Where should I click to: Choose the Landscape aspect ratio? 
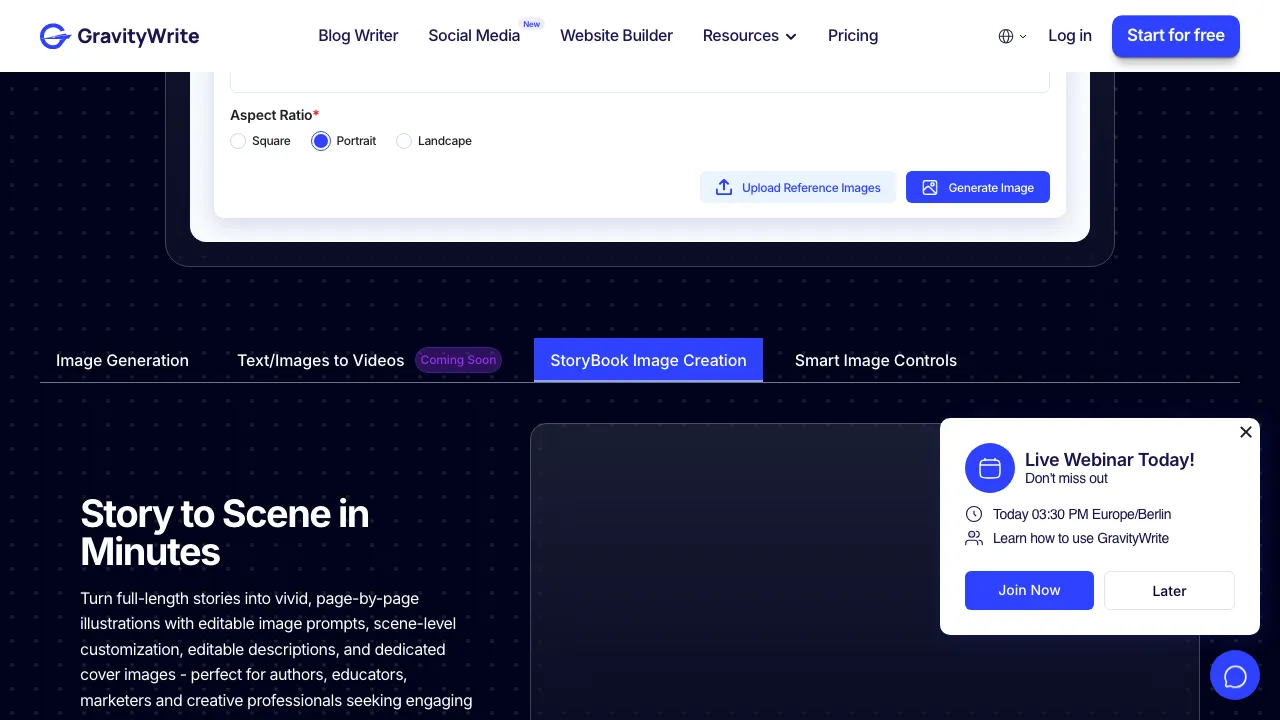click(x=404, y=141)
